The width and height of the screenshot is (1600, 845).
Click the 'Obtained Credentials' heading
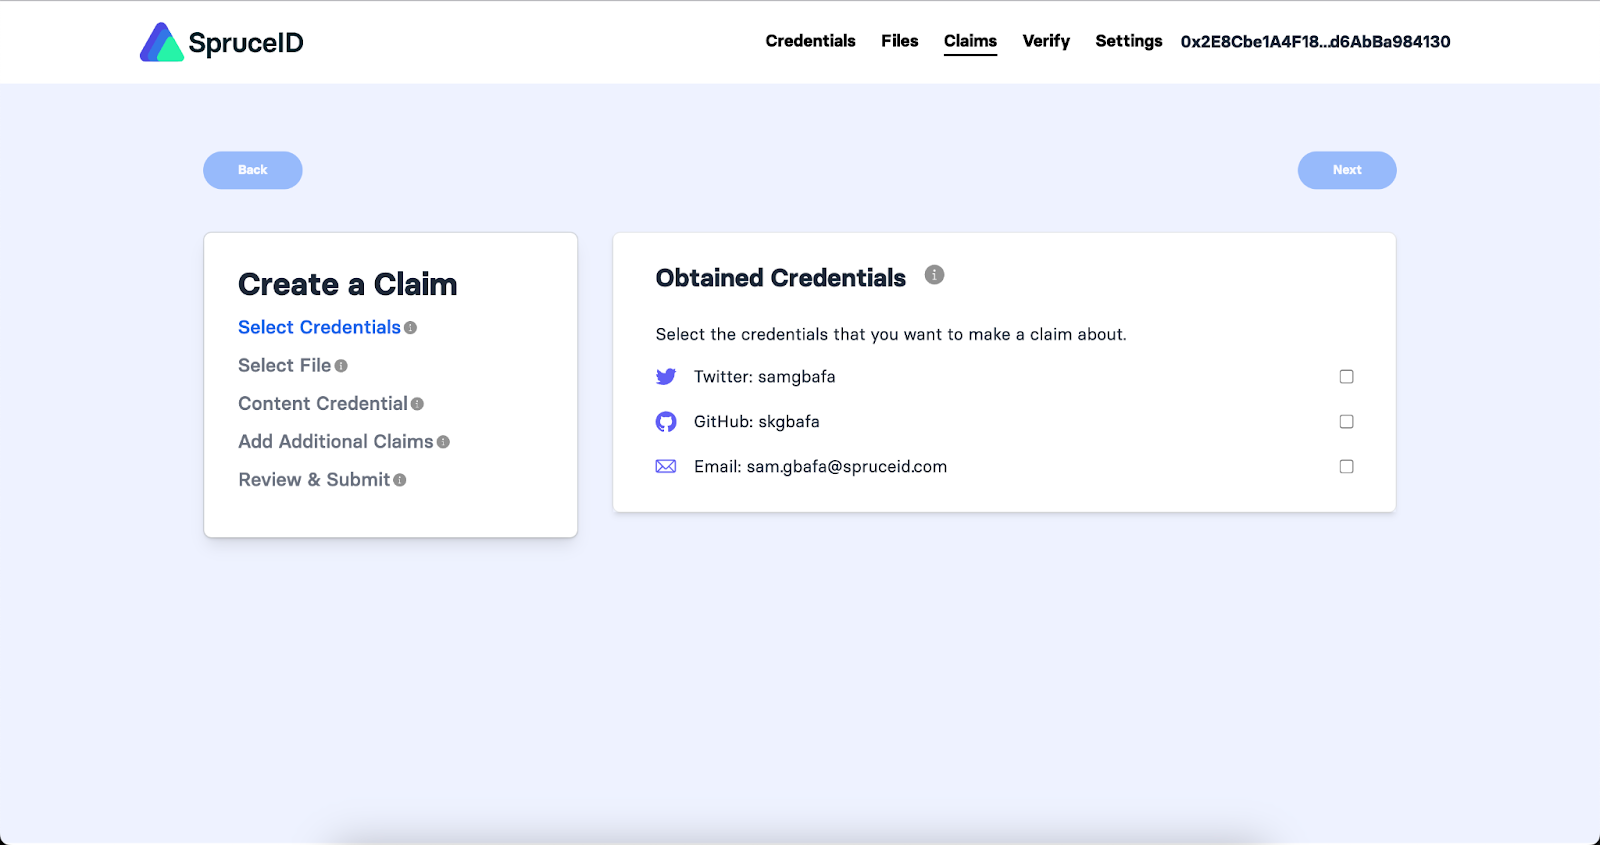pyautogui.click(x=781, y=278)
